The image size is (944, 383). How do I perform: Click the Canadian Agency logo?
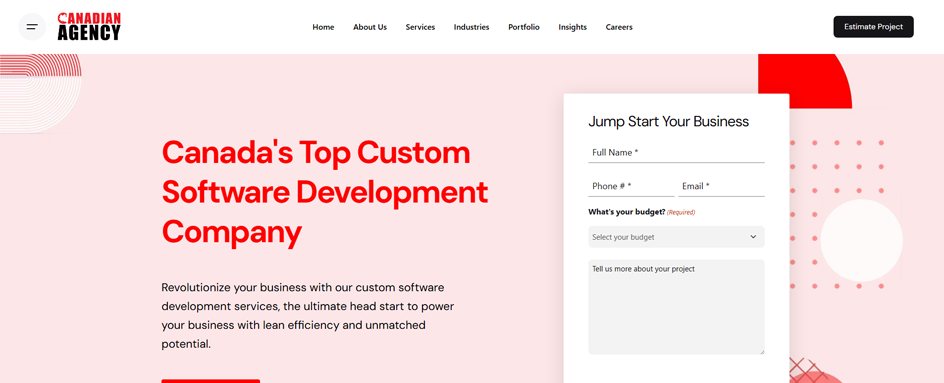coord(89,26)
